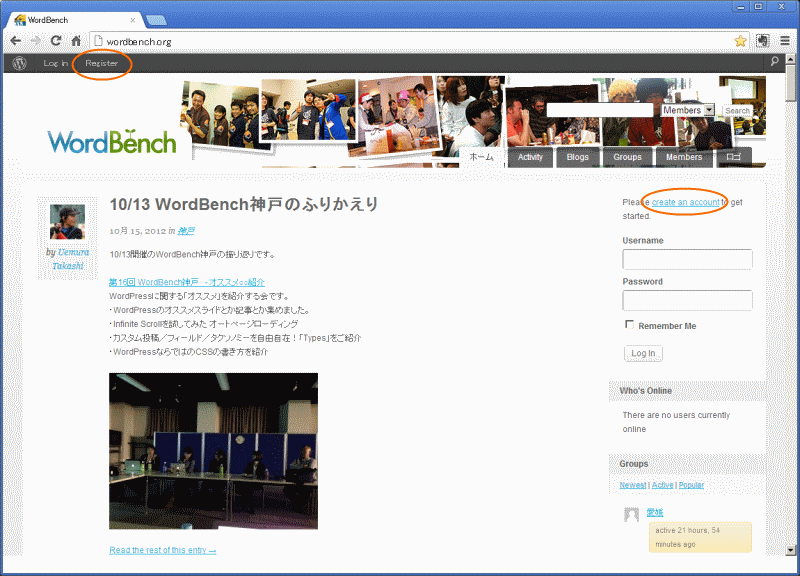Click the 神戸 category link
Viewport: 800px width, 576px height.
pos(186,231)
